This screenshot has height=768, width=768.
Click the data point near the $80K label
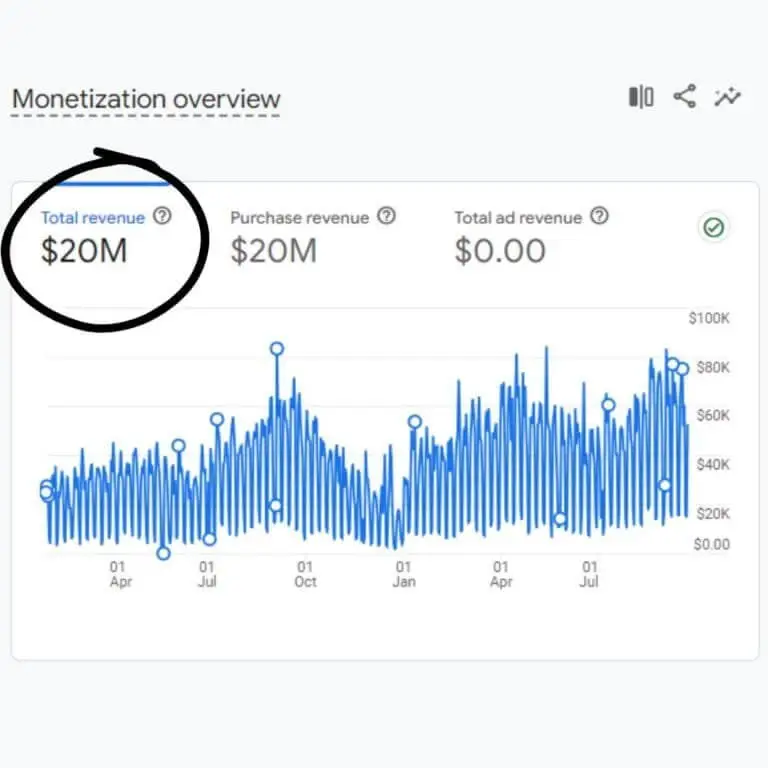click(x=682, y=369)
